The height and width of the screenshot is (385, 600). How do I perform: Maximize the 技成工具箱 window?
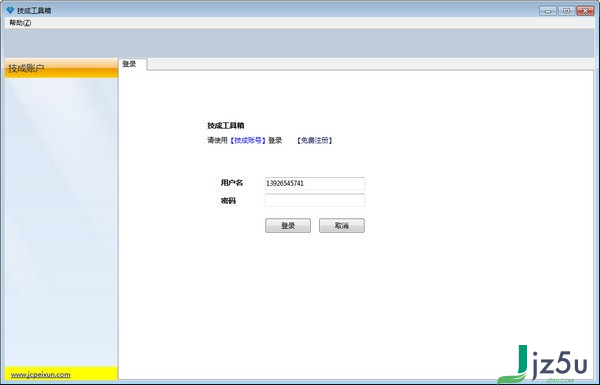tap(566, 11)
